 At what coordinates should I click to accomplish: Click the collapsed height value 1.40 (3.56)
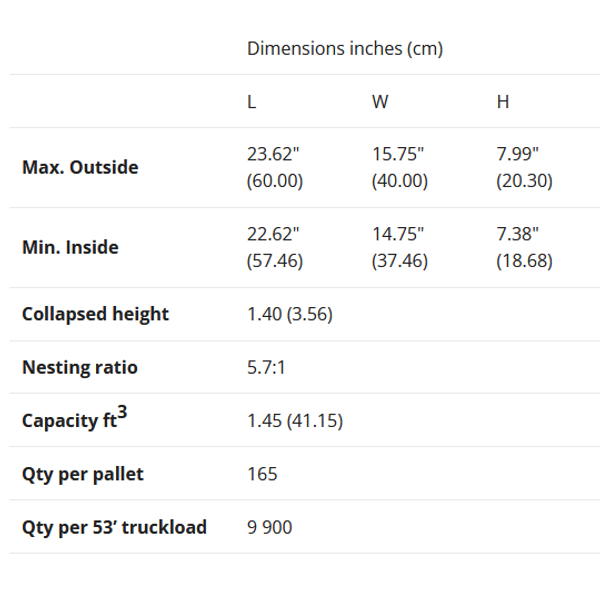[x=290, y=314]
